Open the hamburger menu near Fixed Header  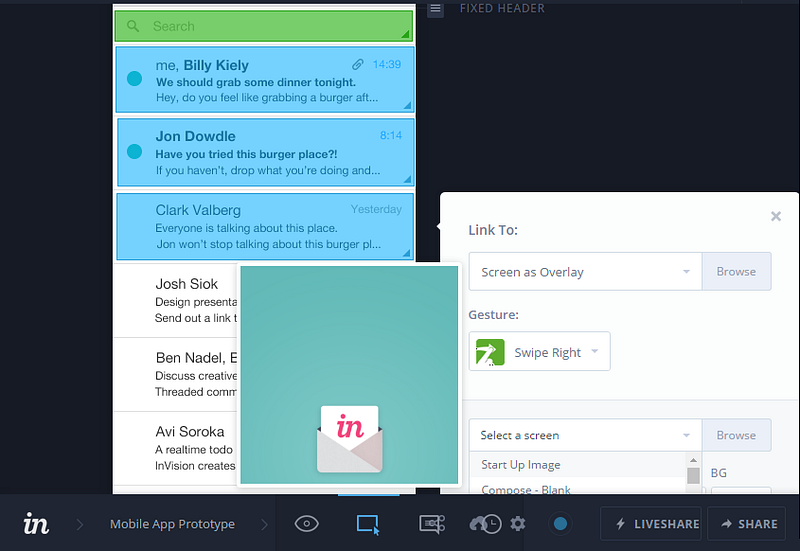(435, 8)
